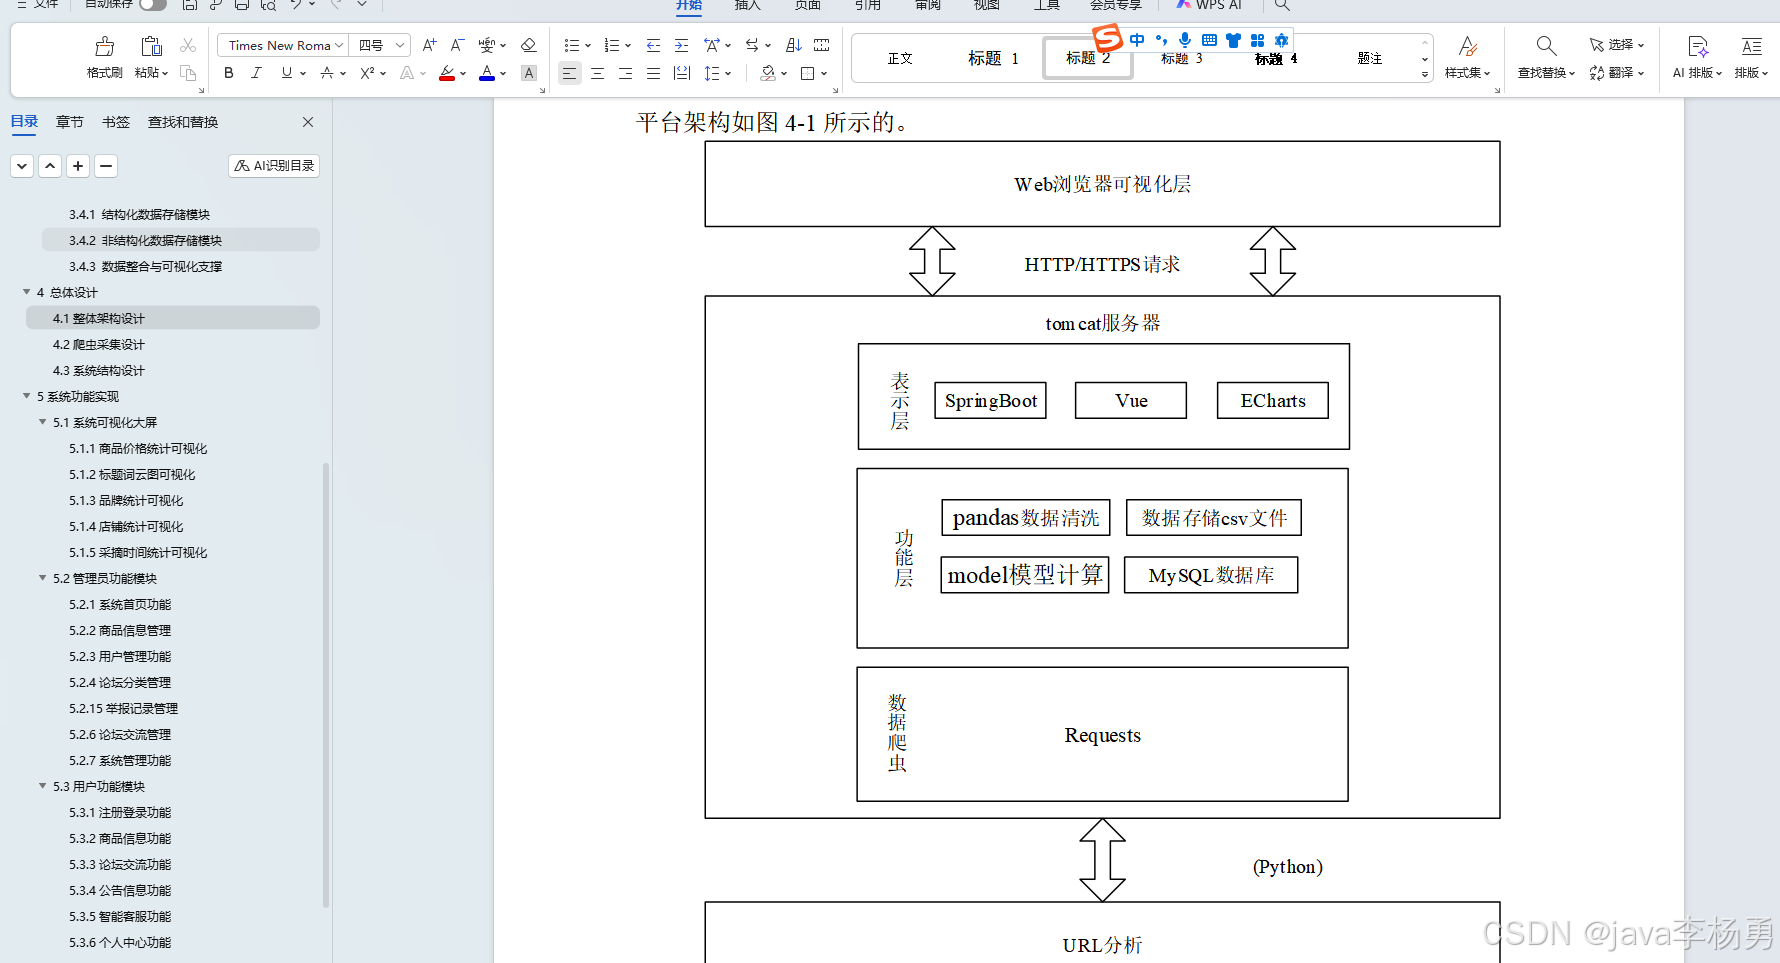Viewport: 1780px width, 963px height.
Task: Apply blue font color swatch
Action: pyautogui.click(x=487, y=73)
